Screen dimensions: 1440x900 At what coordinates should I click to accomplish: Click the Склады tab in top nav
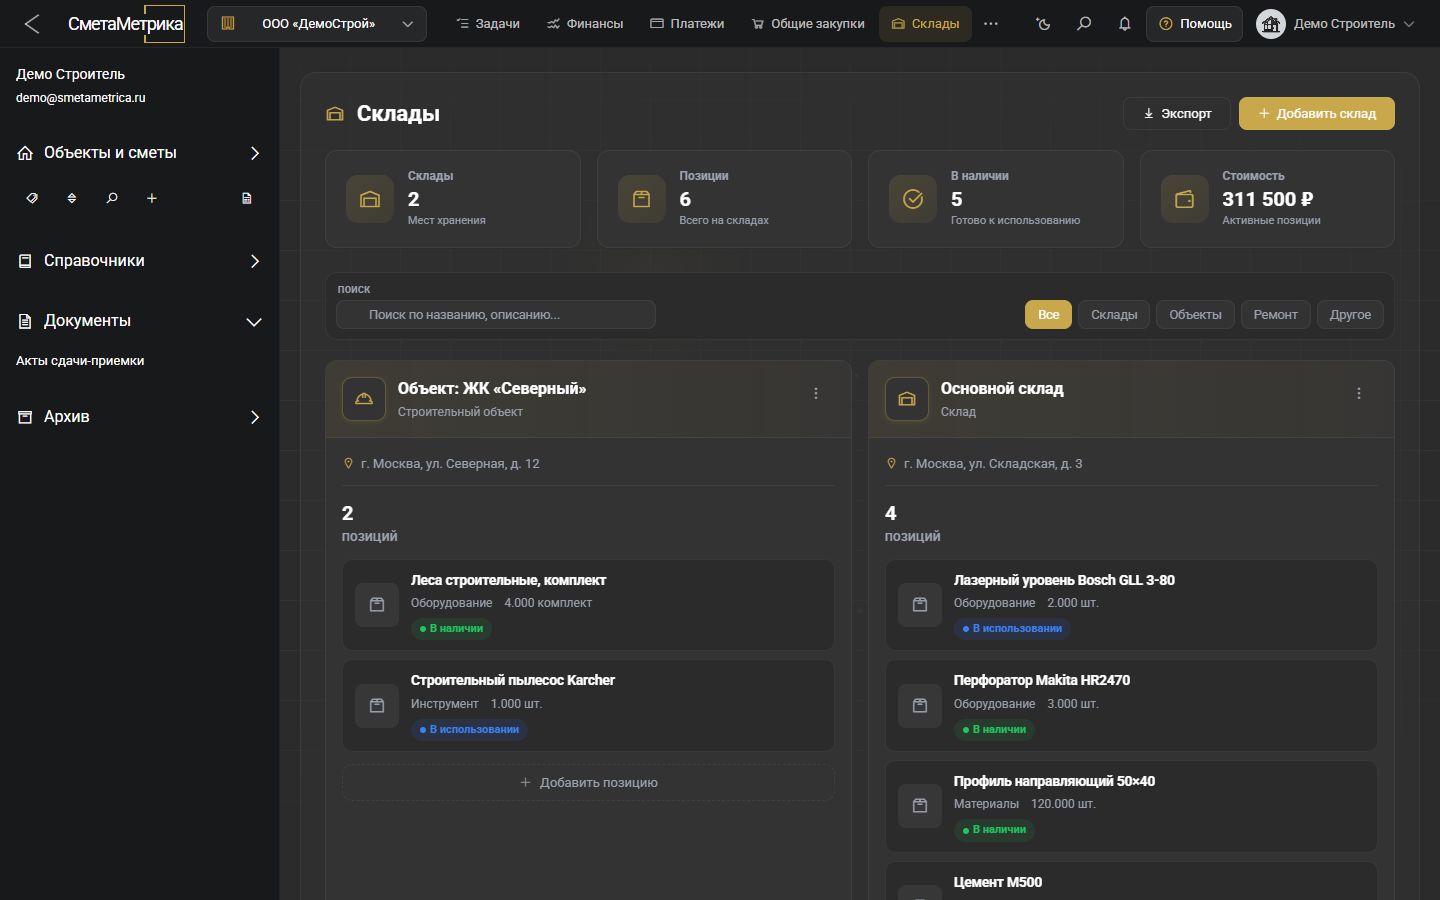coord(926,24)
